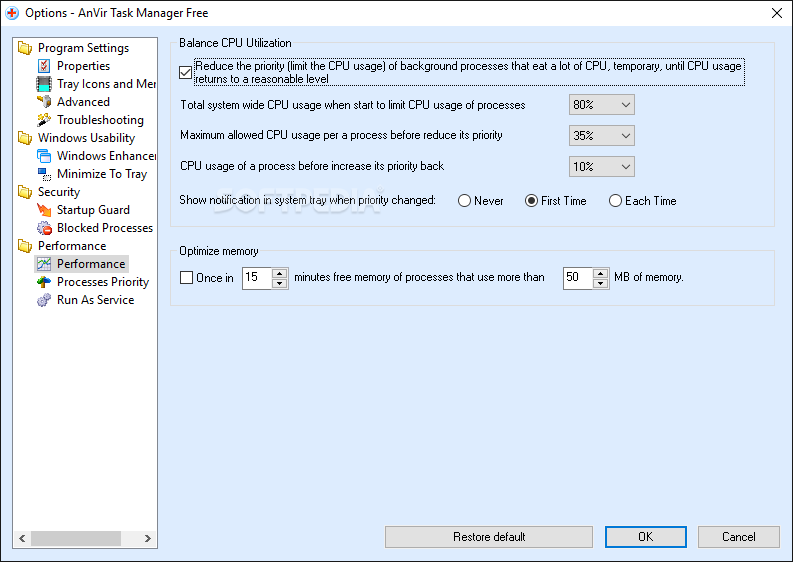Click the minutes field showing 15
This screenshot has height=562, width=793.
[x=257, y=278]
